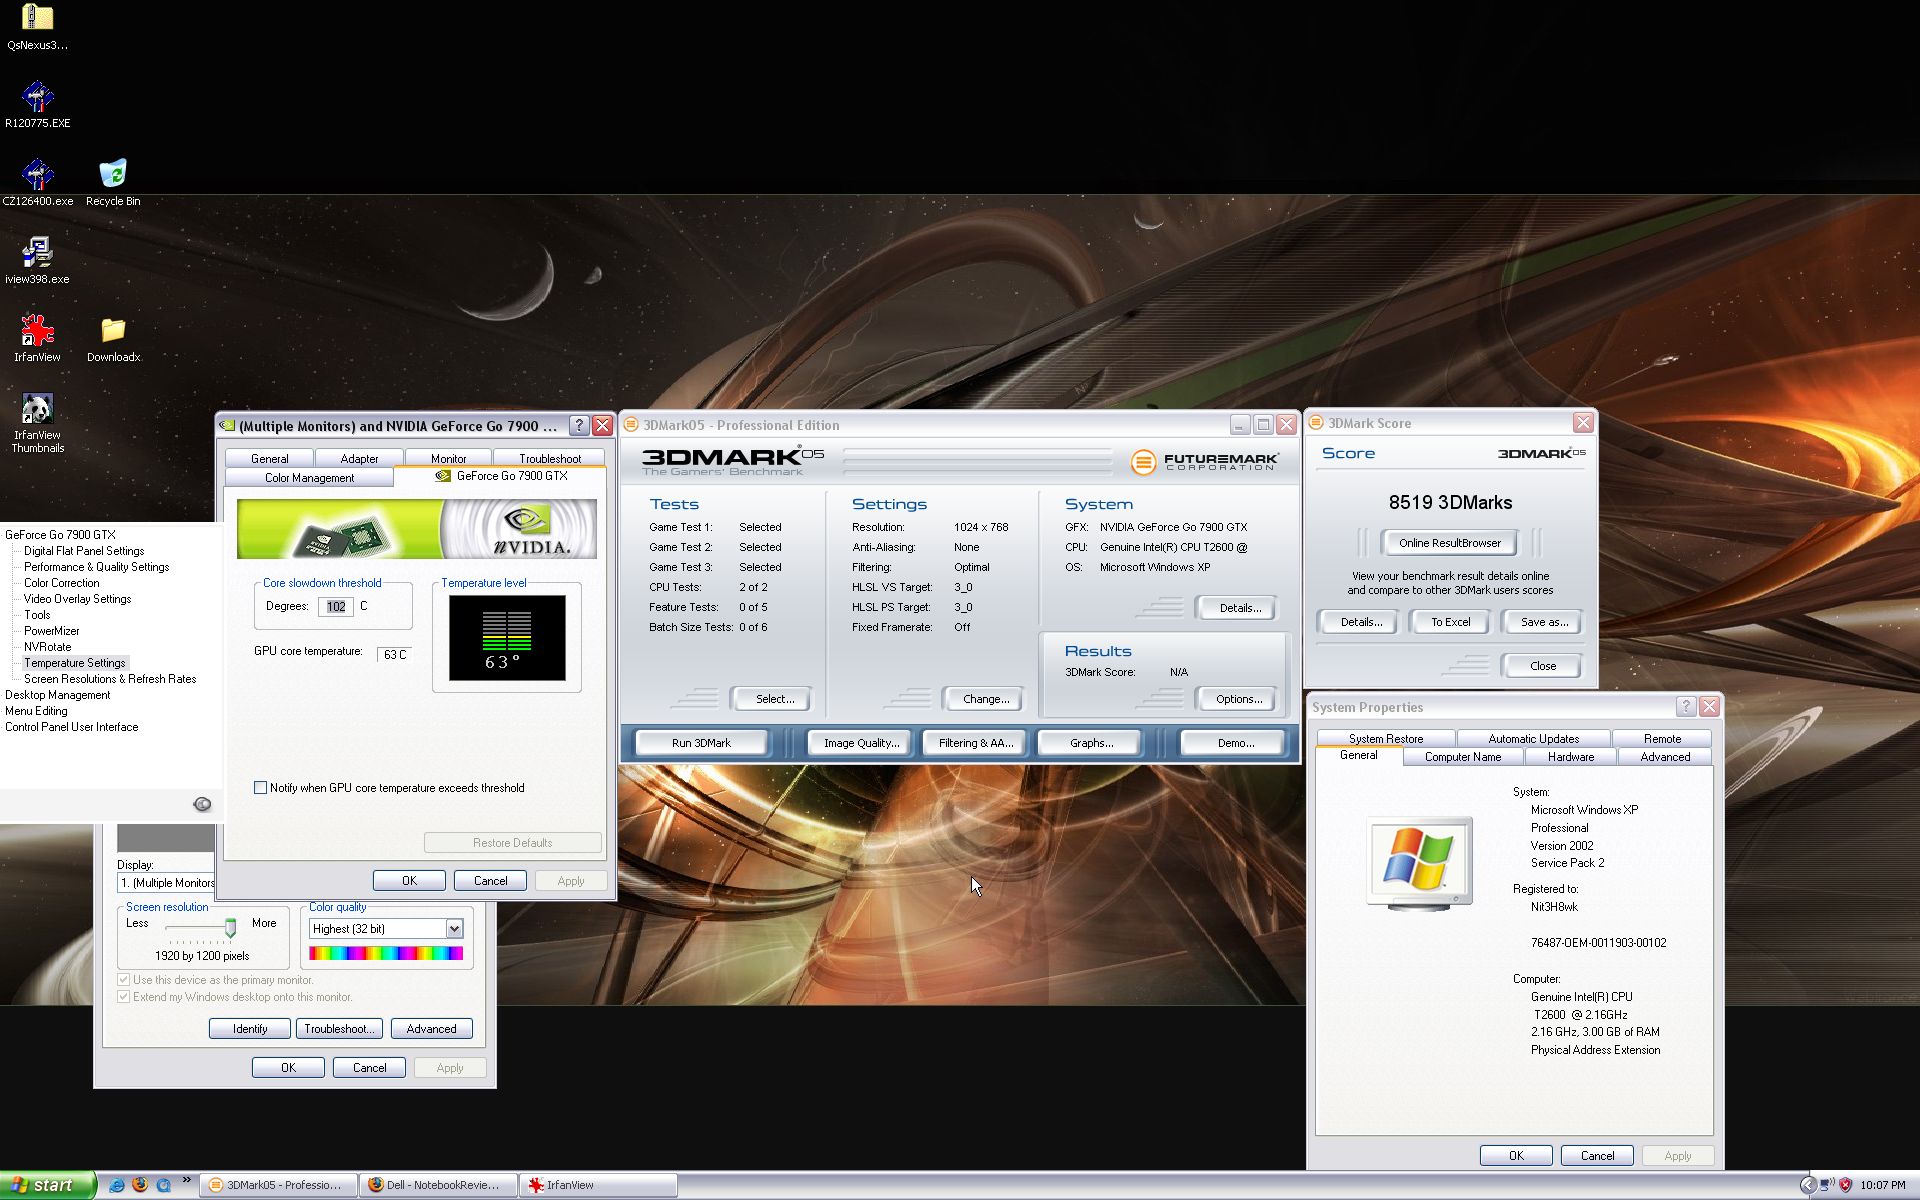Click the NVIDIA menu toggle round icon
This screenshot has height=1200, width=1920.
tap(202, 804)
